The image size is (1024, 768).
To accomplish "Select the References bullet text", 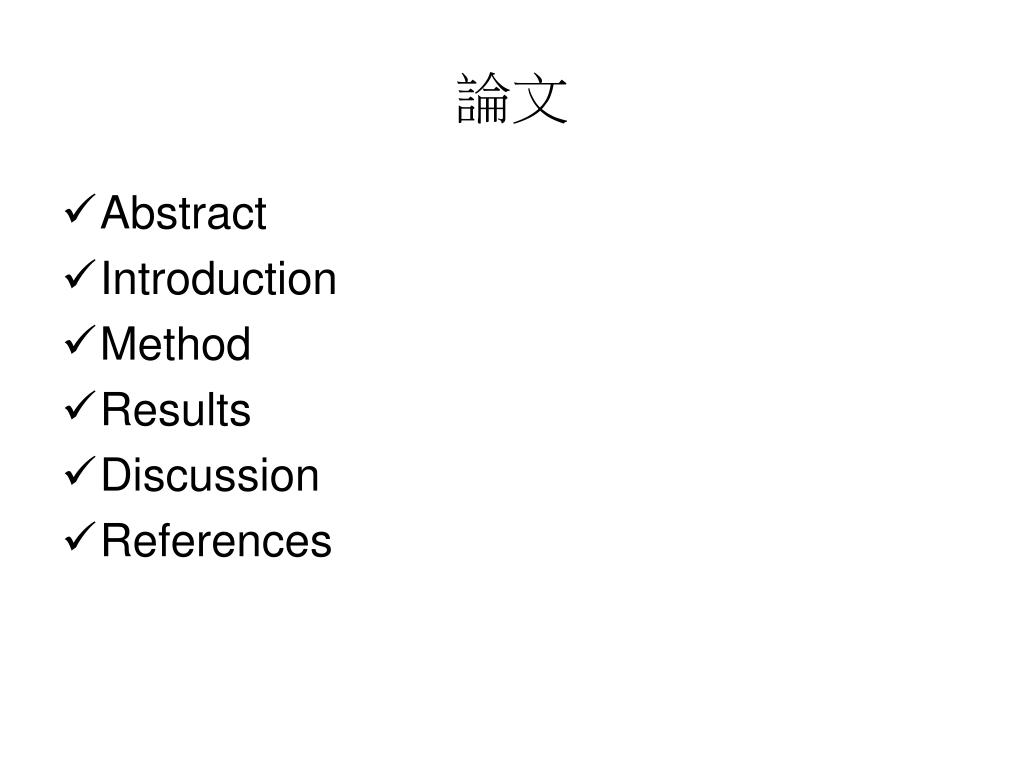I will (x=217, y=541).
